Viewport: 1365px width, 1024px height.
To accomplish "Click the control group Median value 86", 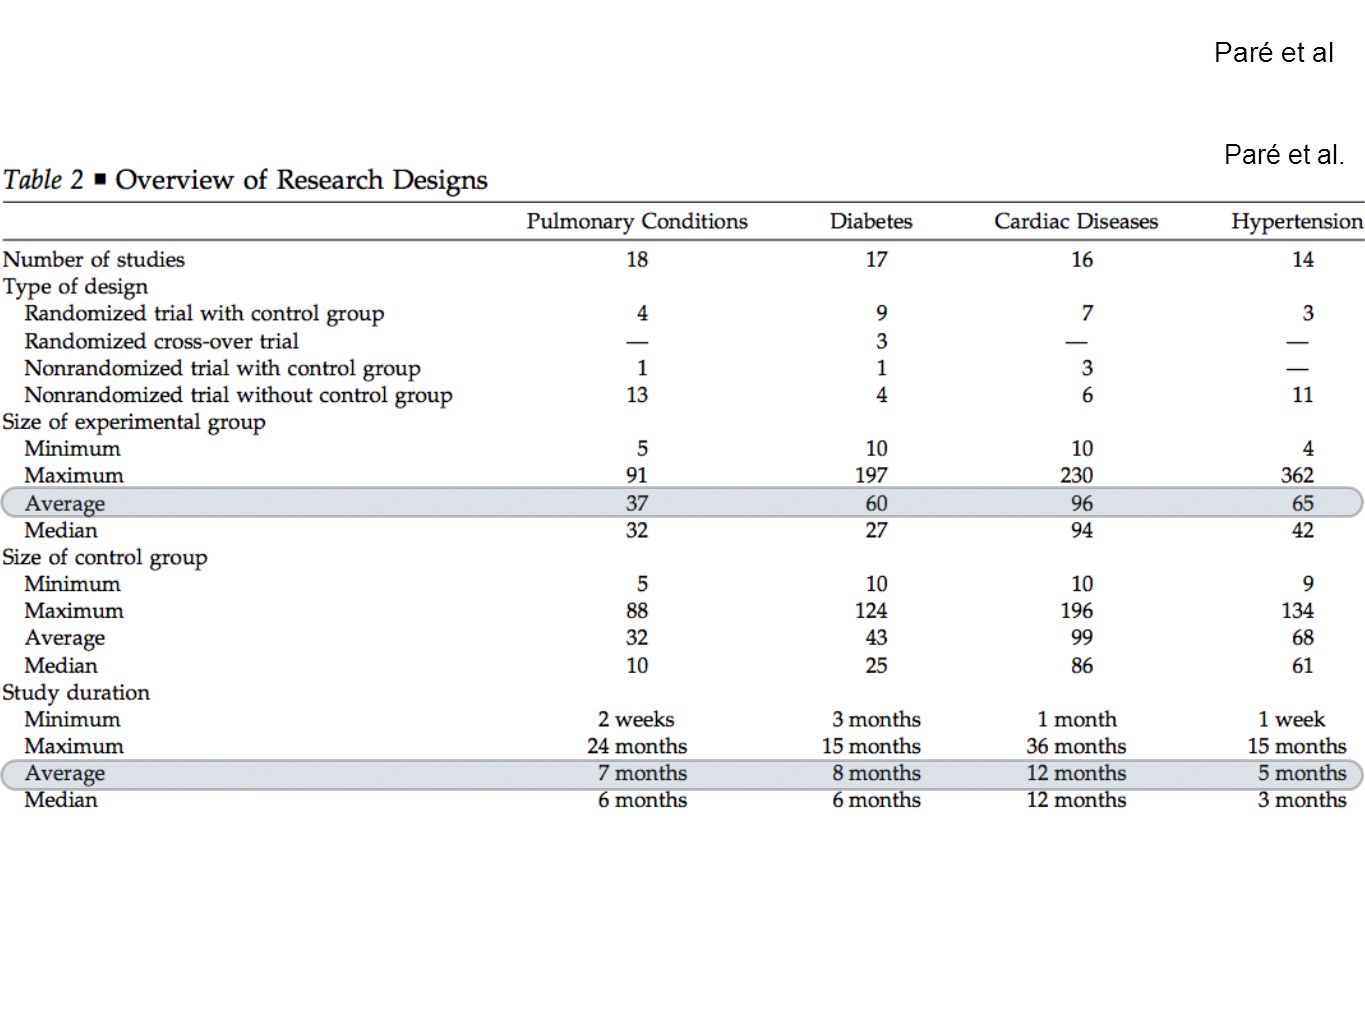I will [1082, 665].
